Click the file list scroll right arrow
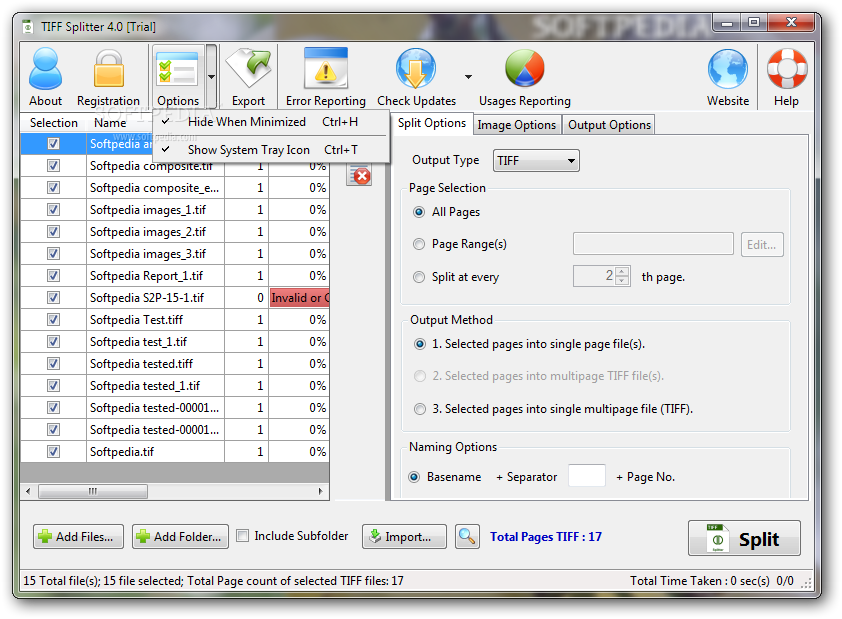Viewport: 842px width, 619px height. pos(321,491)
